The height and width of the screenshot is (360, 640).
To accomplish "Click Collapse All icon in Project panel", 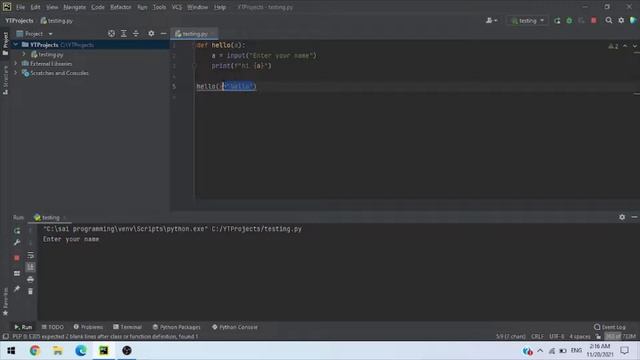I will click(x=136, y=33).
